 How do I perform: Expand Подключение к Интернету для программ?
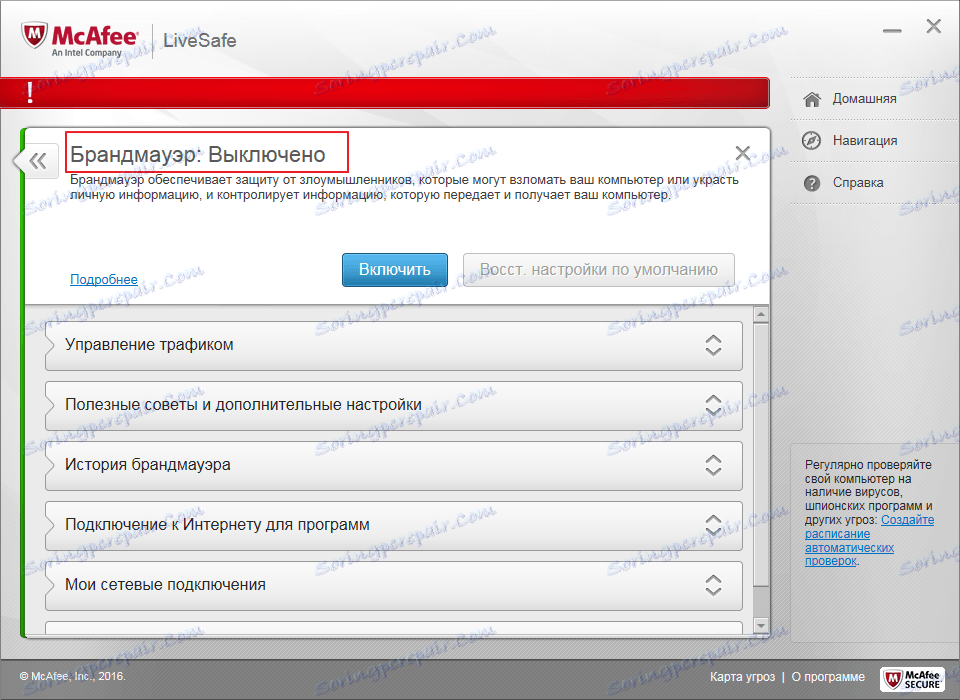click(x=394, y=525)
